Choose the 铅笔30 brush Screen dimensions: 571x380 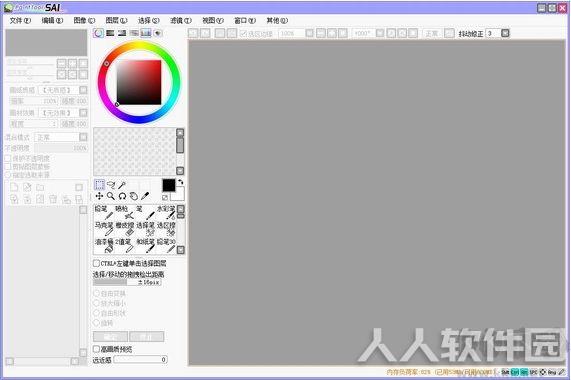(166, 245)
